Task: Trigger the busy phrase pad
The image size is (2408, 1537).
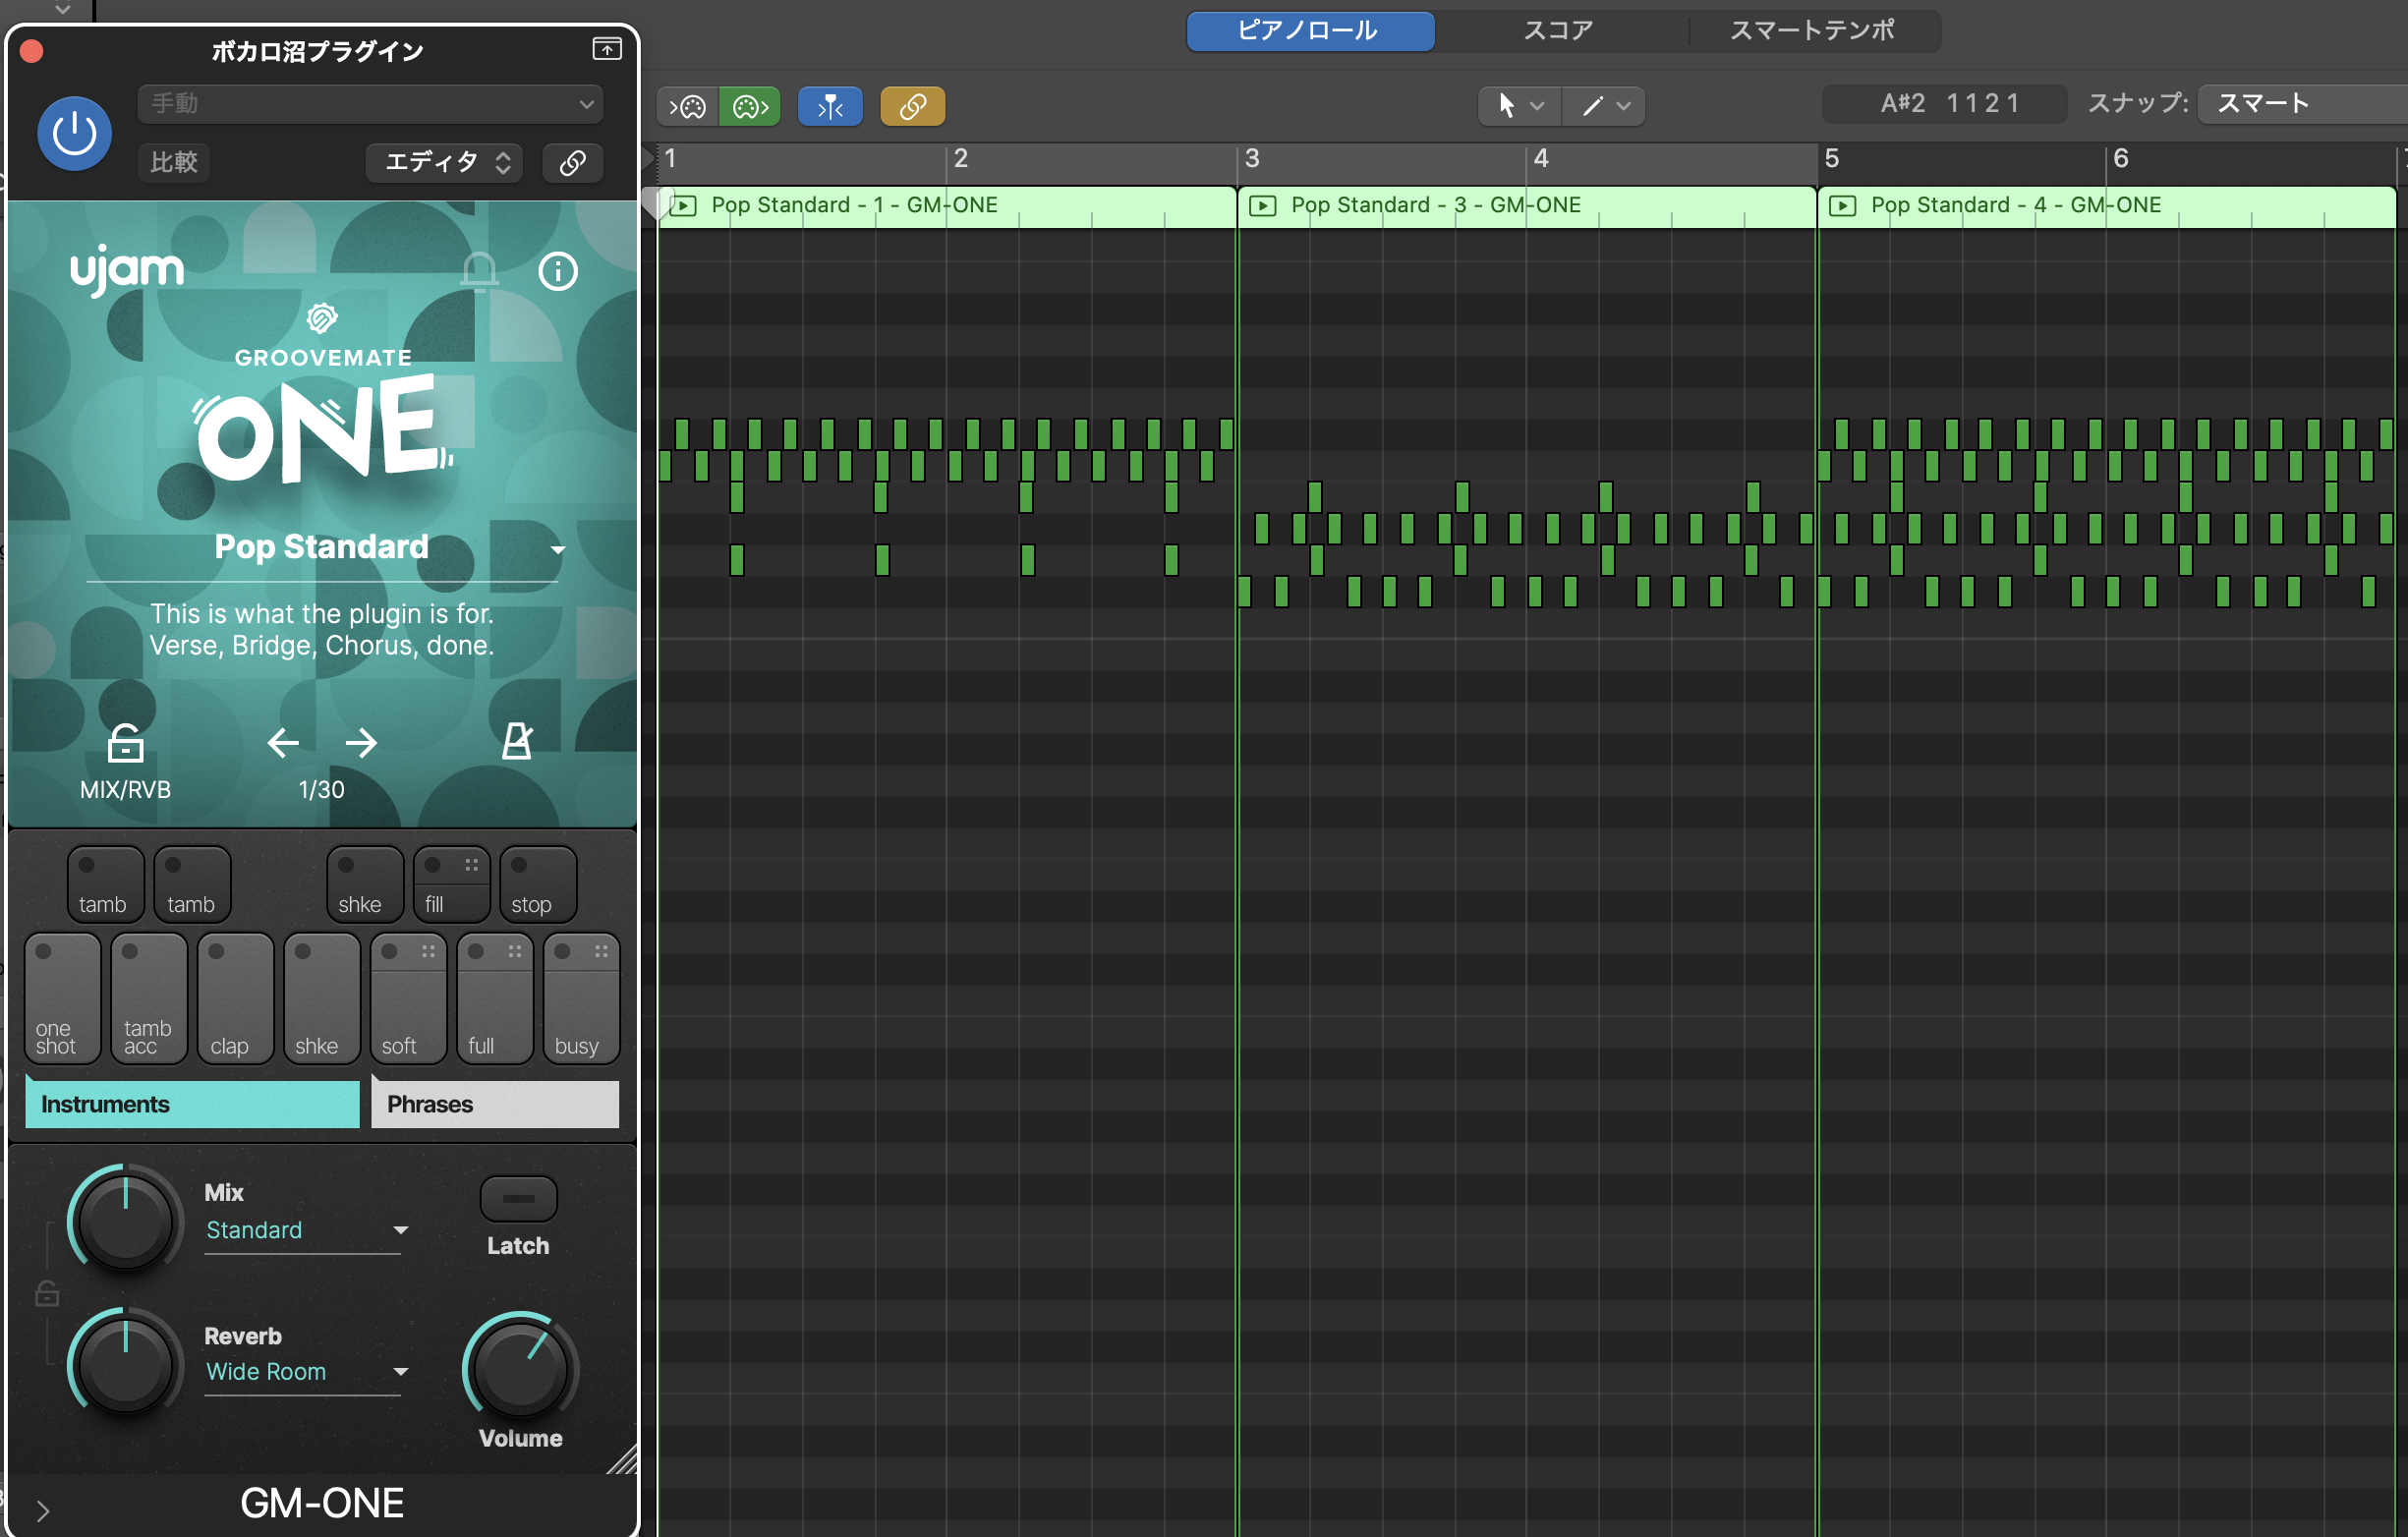Action: [581, 998]
